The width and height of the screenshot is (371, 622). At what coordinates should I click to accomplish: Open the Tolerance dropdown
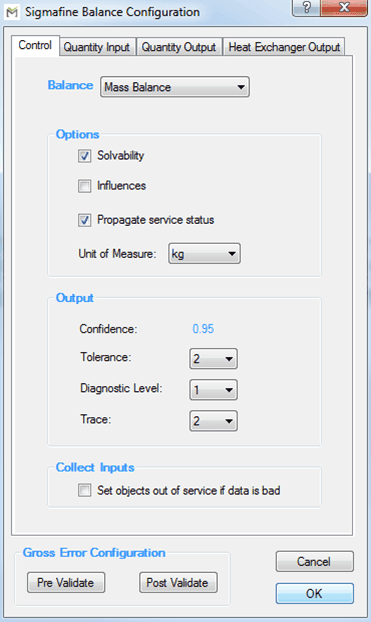tap(213, 359)
